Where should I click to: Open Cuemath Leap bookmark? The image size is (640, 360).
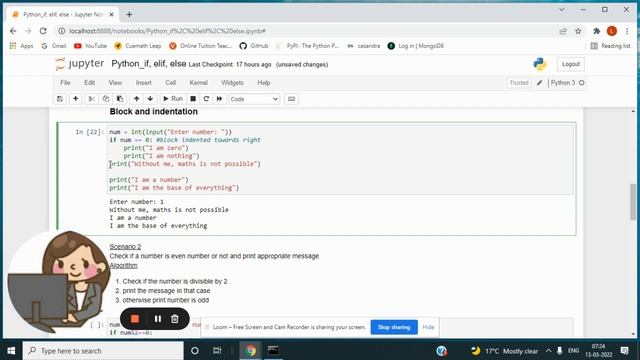(138, 46)
